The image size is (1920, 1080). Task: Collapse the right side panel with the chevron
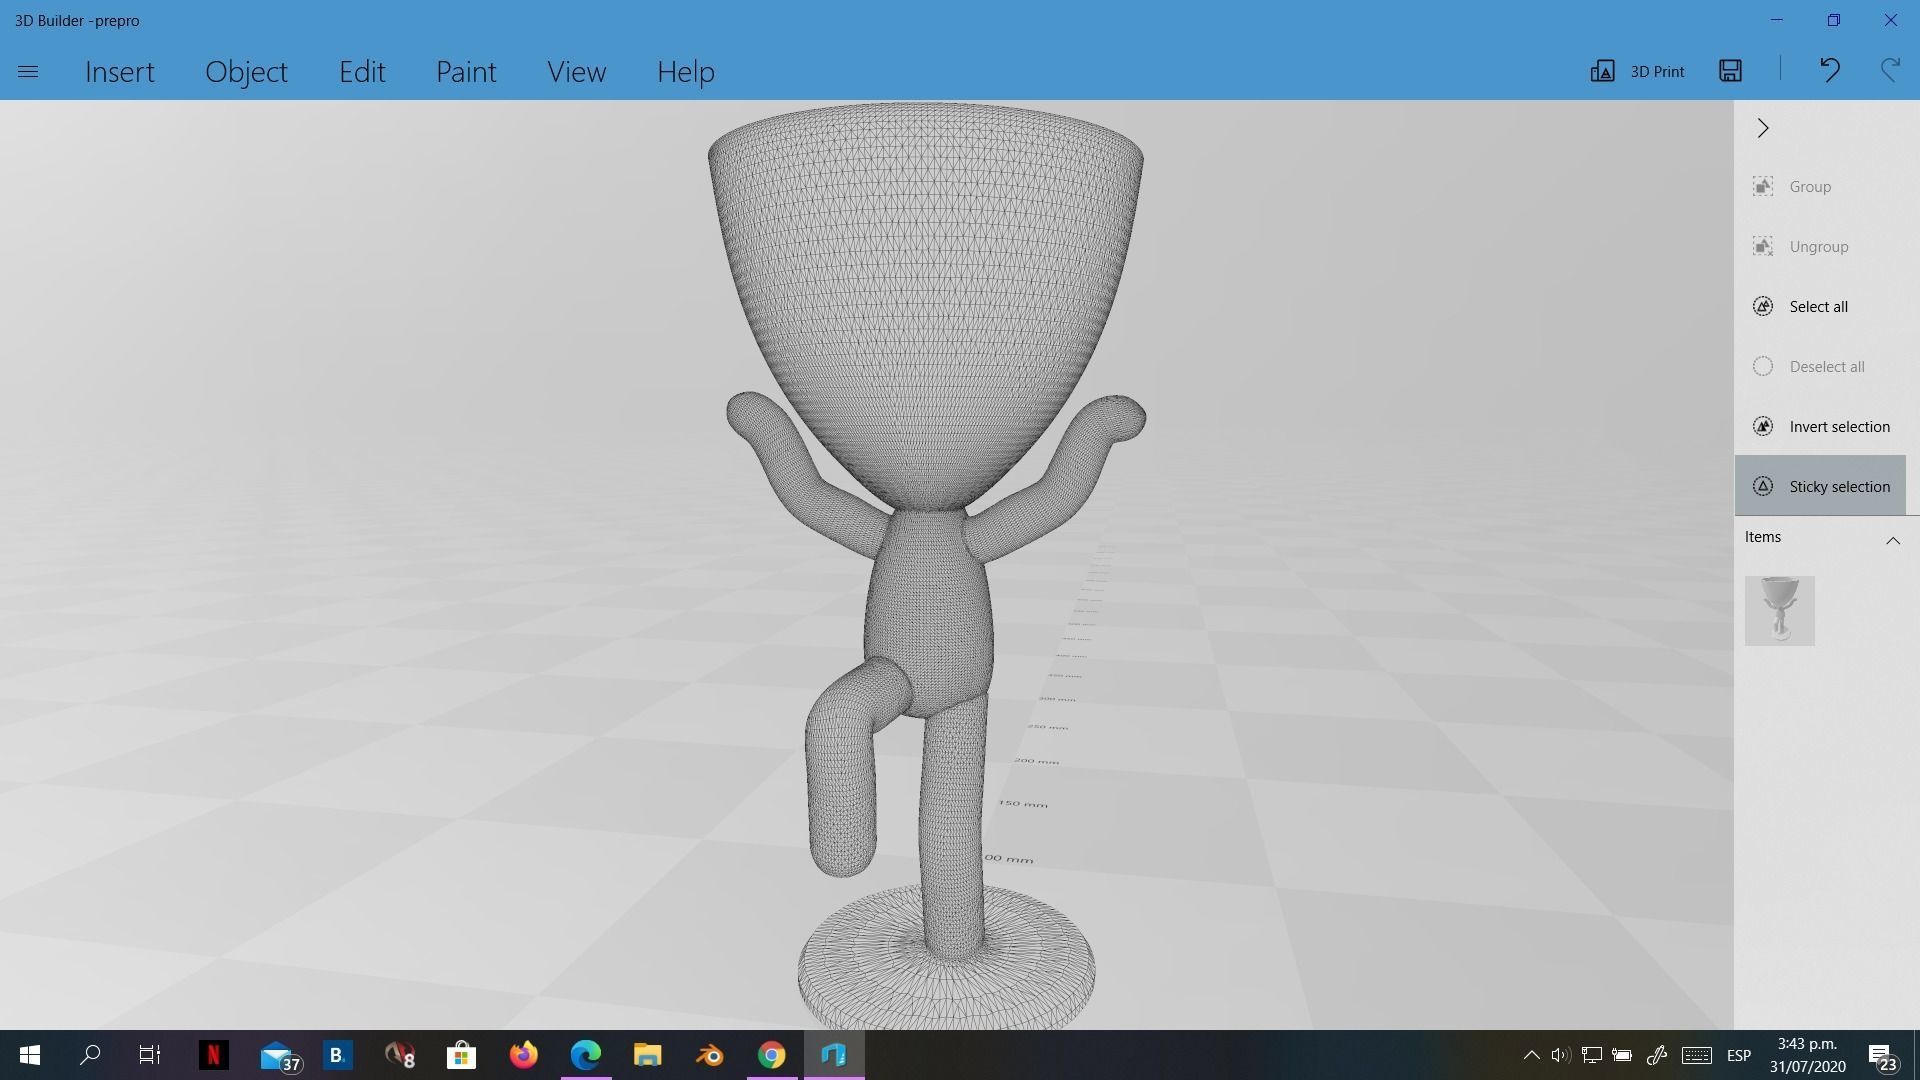coord(1763,128)
